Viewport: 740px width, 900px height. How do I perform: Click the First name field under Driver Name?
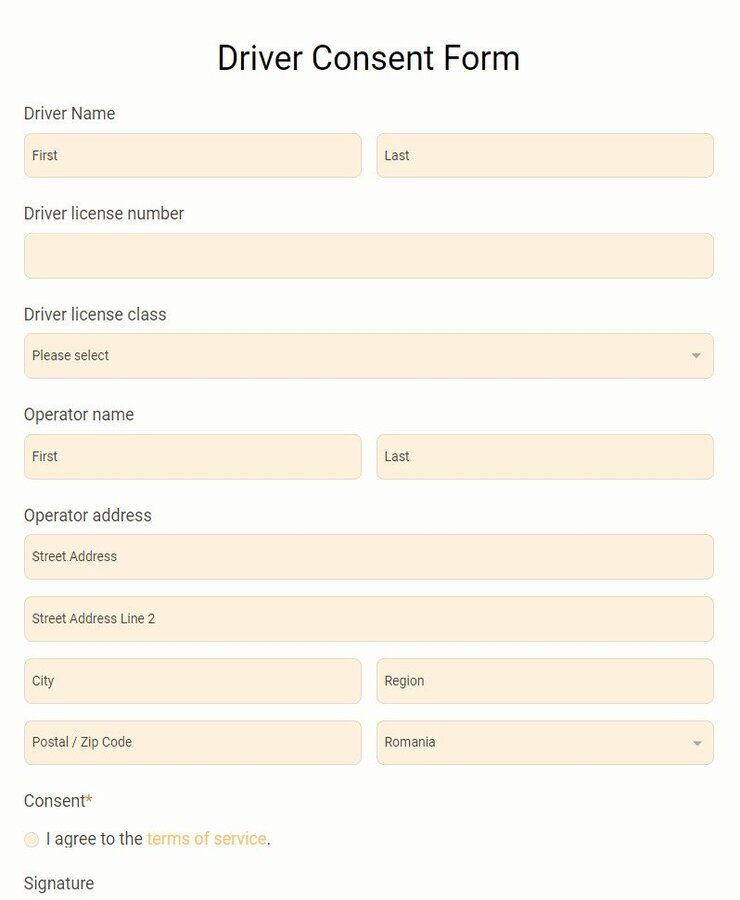(x=192, y=155)
